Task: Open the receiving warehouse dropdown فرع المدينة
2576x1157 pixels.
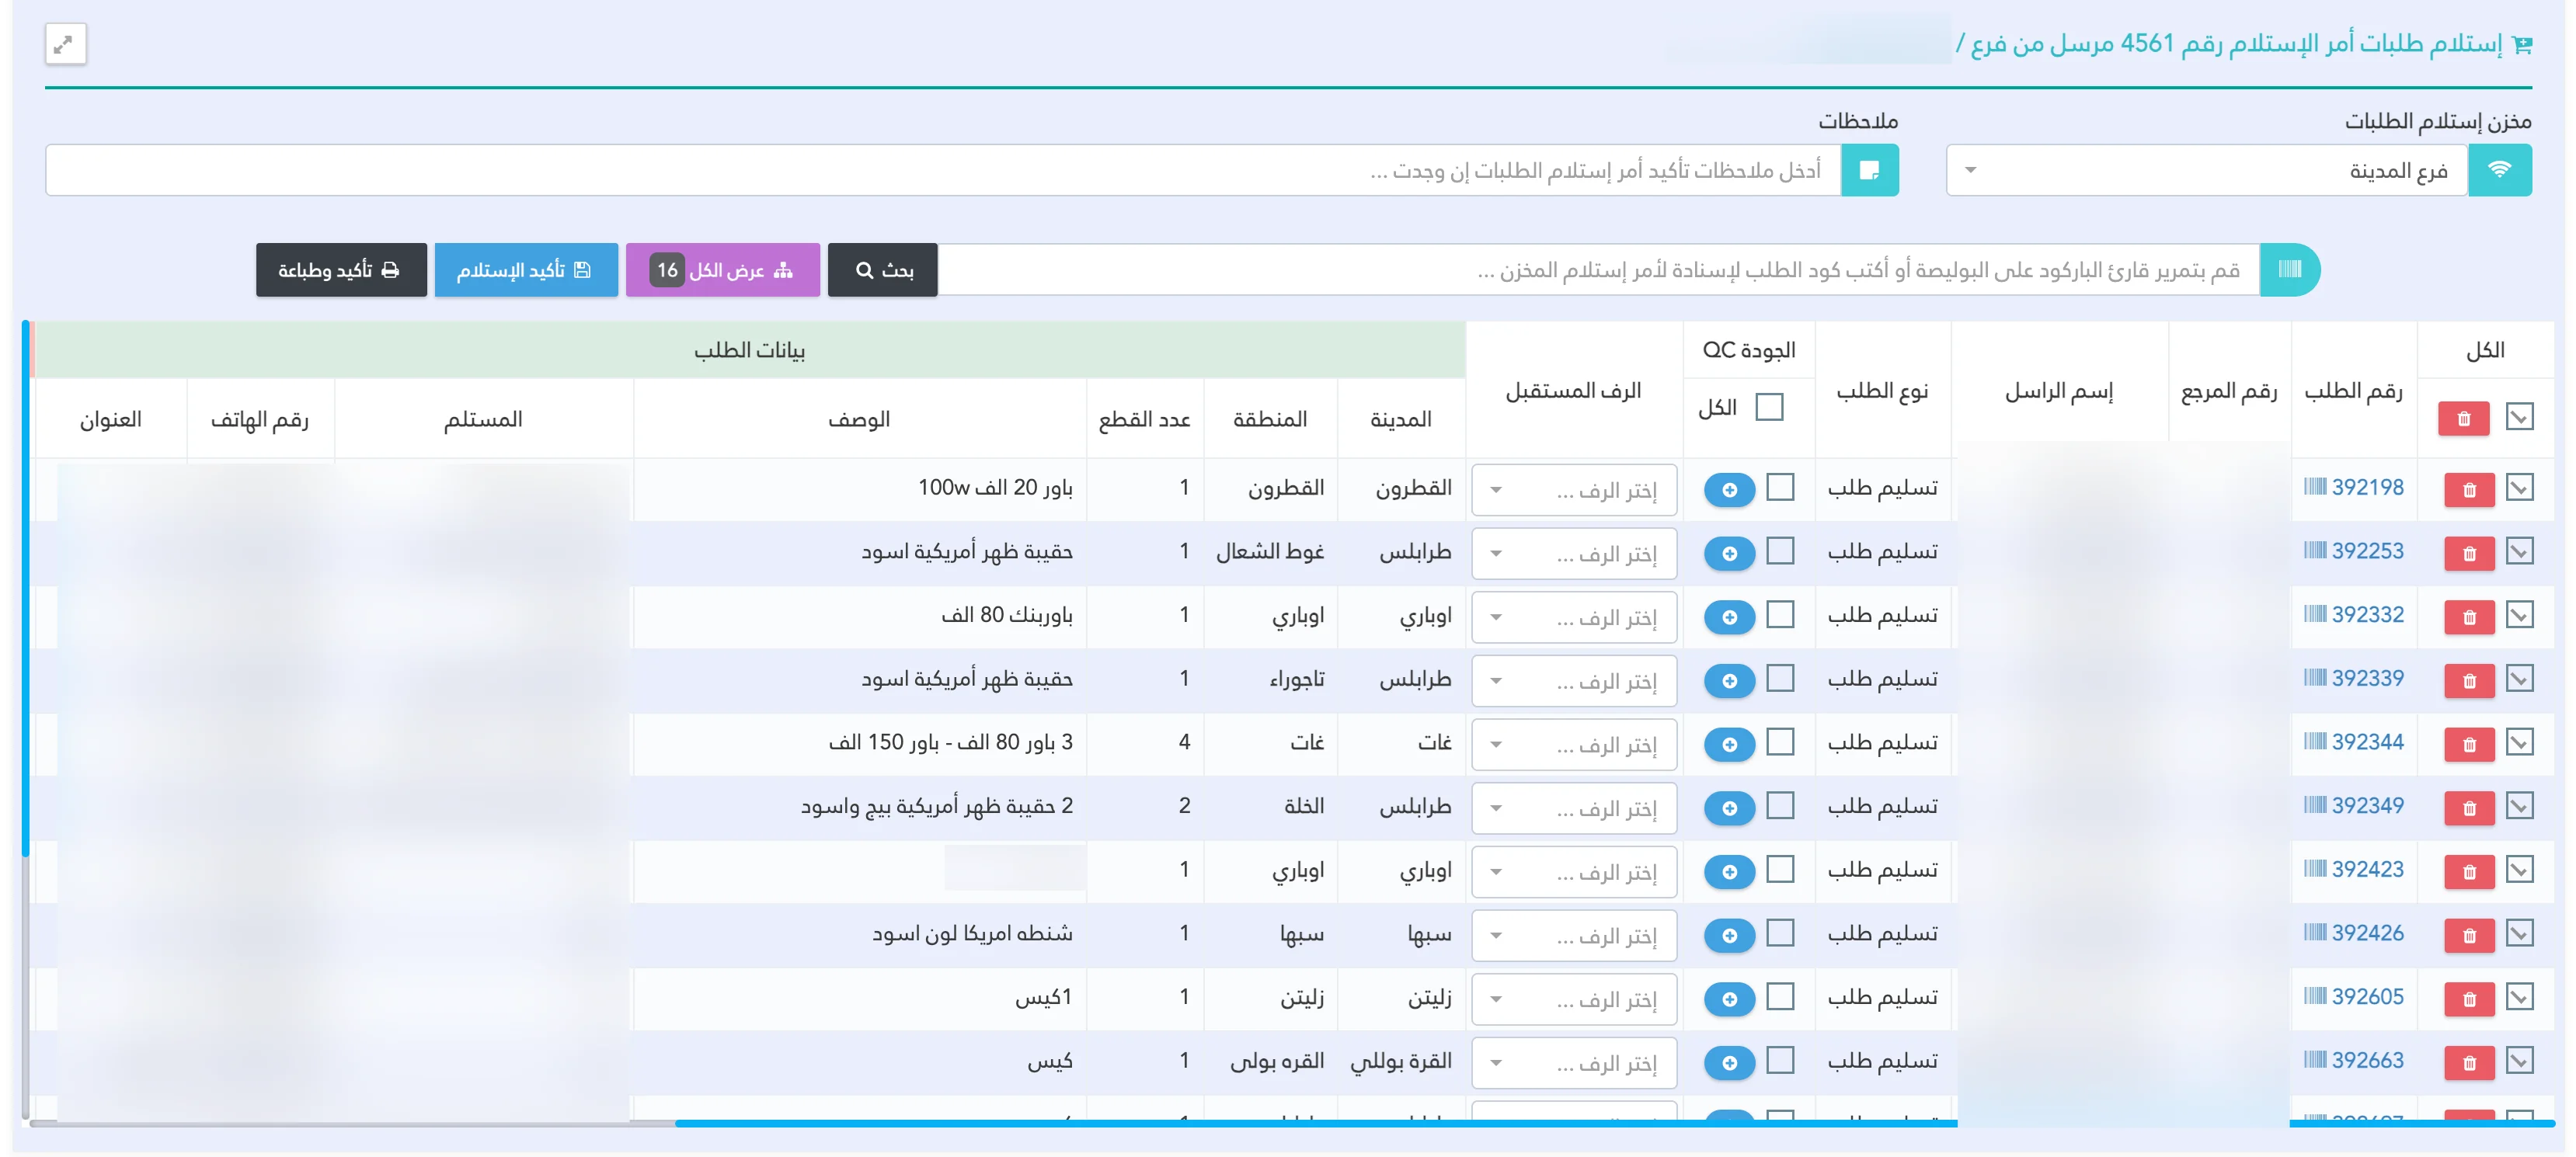Action: 2207,171
